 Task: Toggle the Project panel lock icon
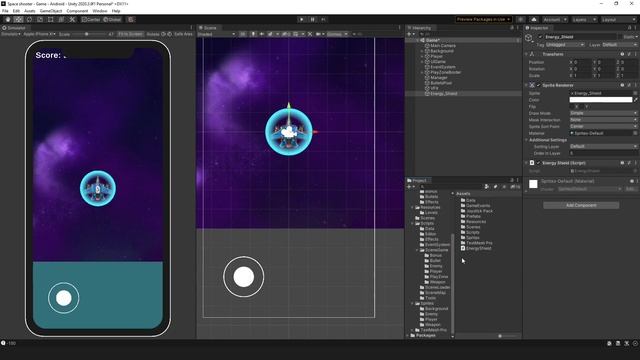point(512,180)
